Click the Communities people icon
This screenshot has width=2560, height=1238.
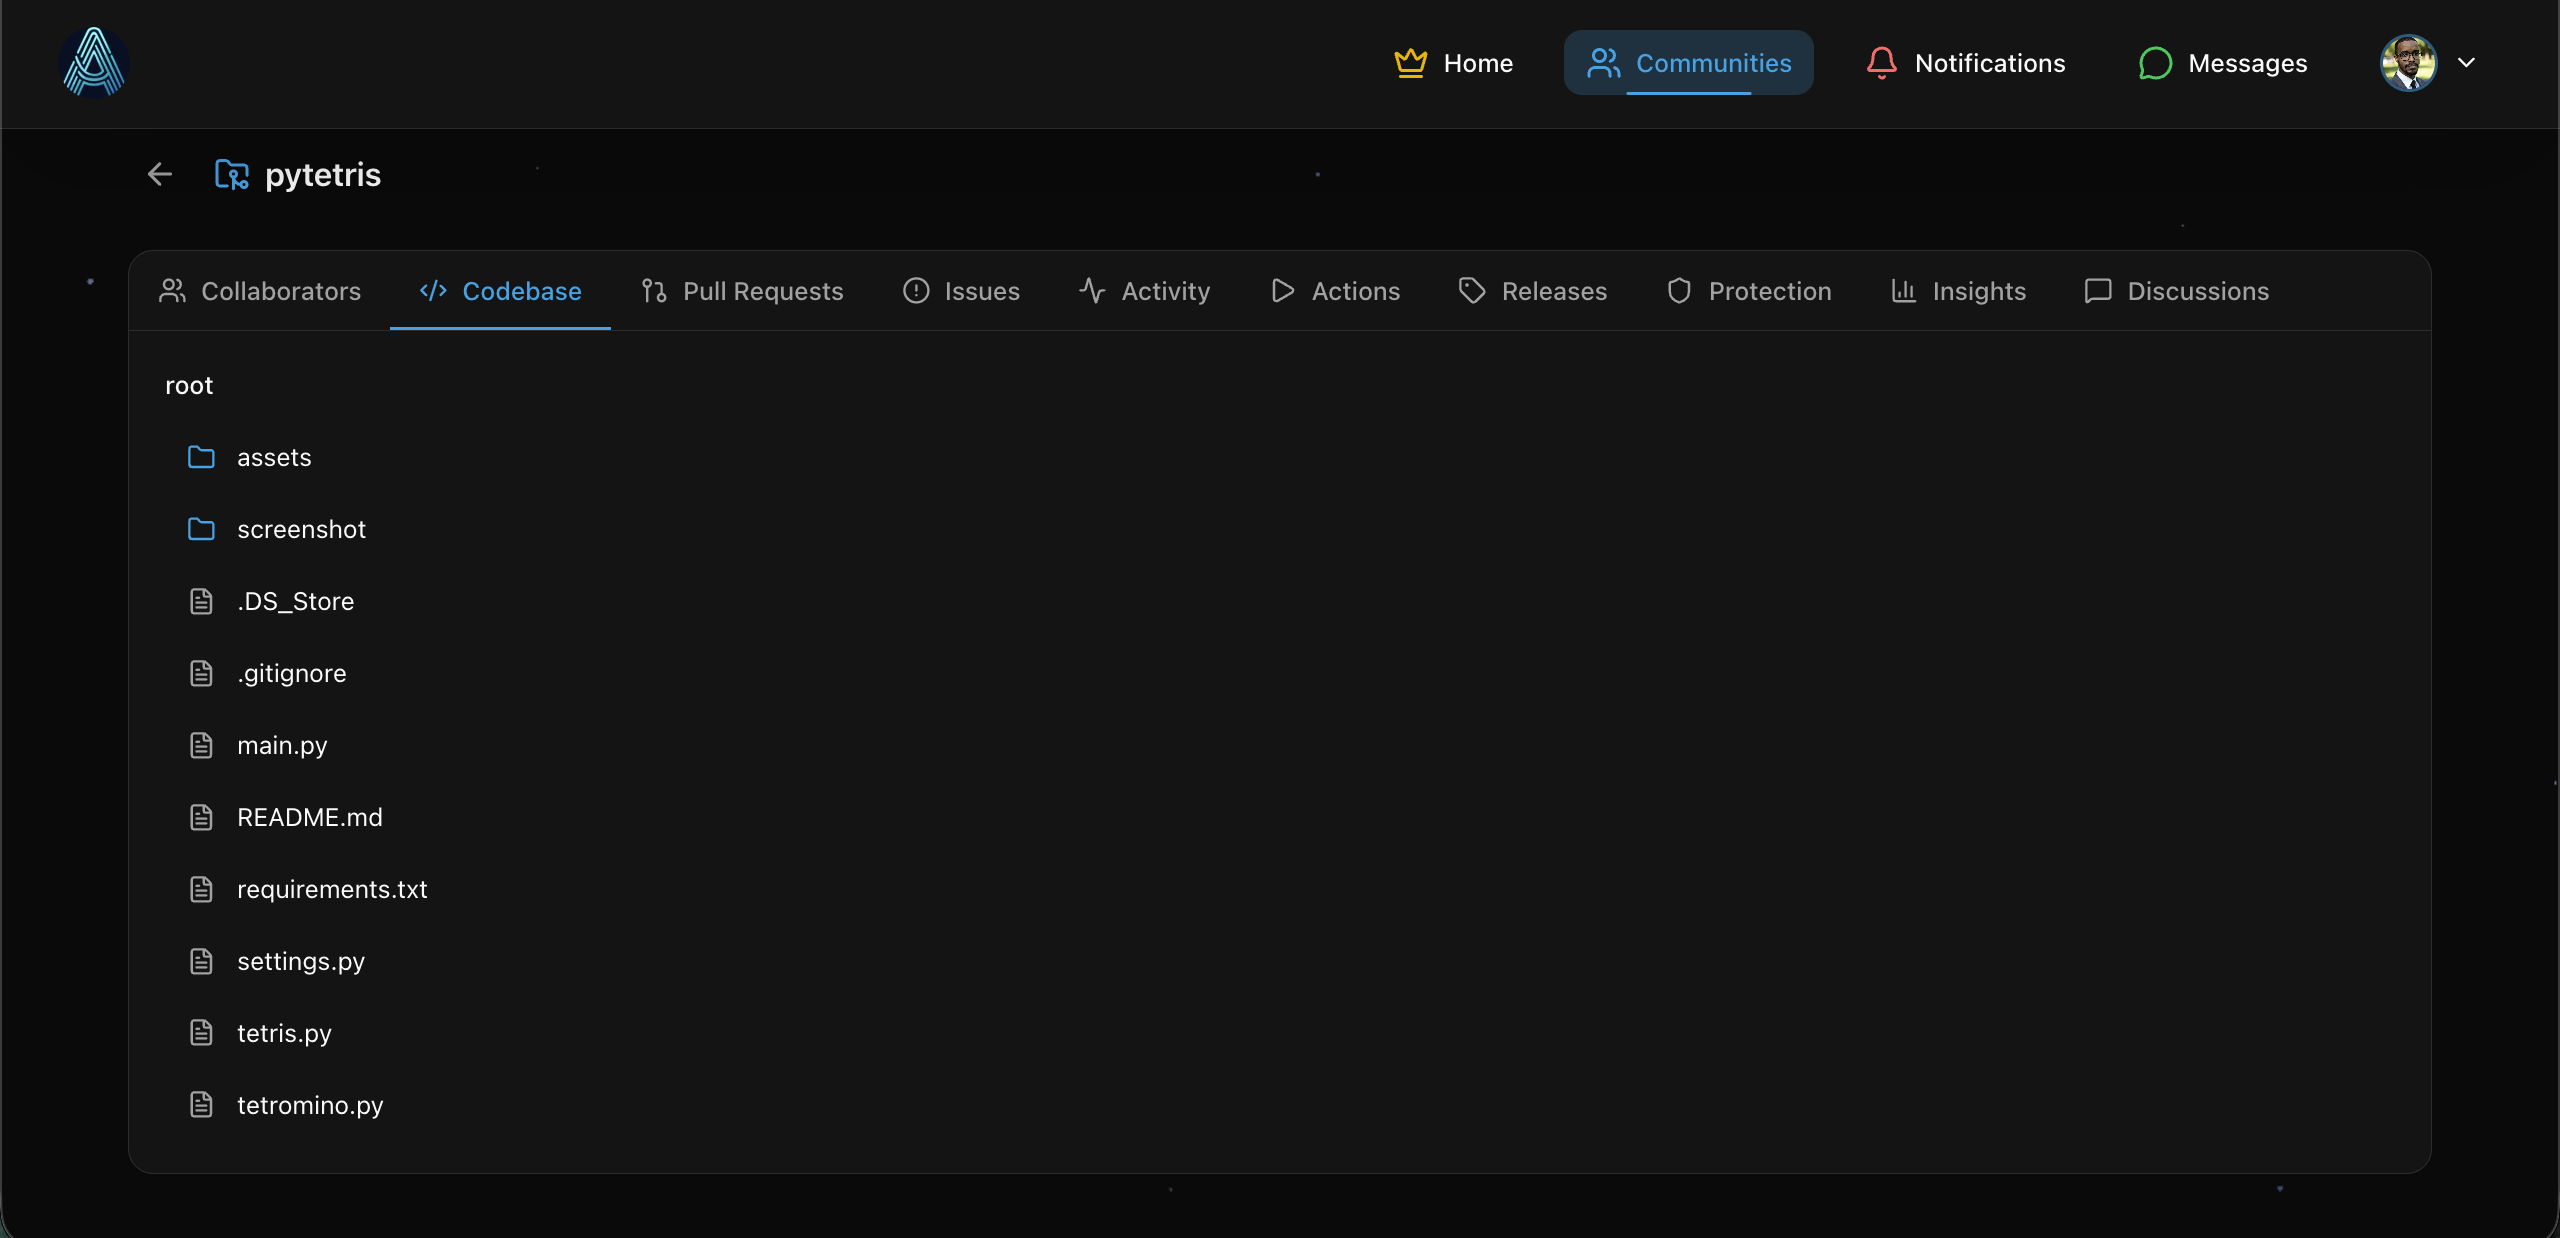tap(1604, 63)
